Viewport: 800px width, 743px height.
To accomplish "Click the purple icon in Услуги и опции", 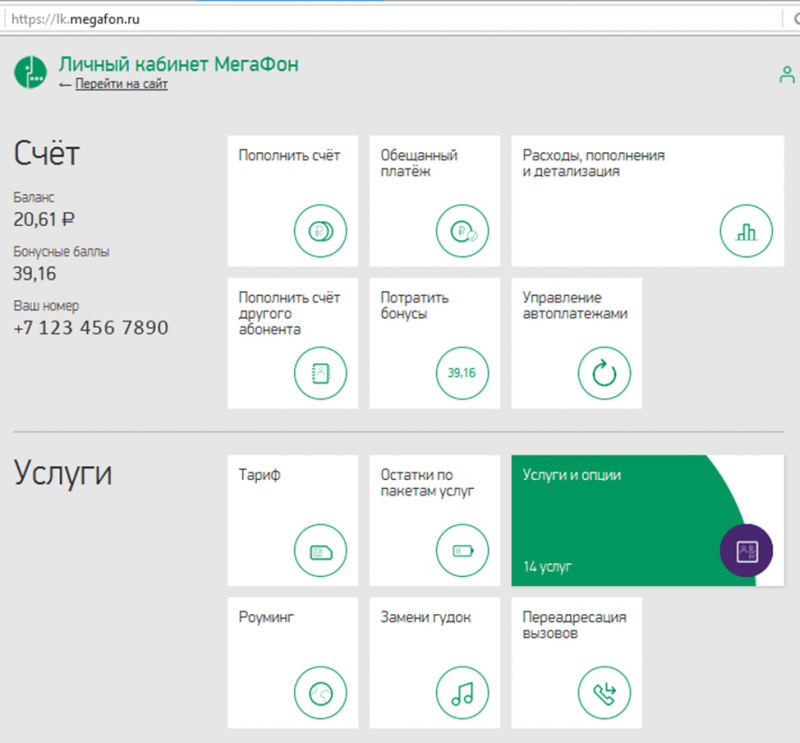I will coord(746,550).
